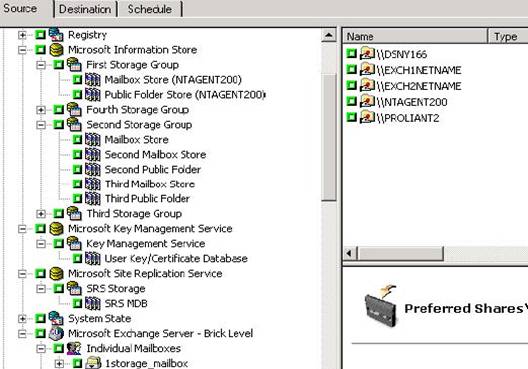Screen dimensions: 528x369
Task: Click the Public Folder Store (NTAGENT200) icon
Action: pos(92,95)
